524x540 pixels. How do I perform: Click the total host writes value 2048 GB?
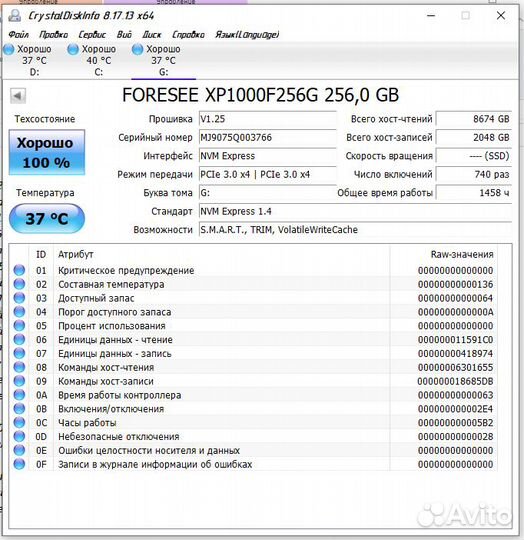coord(474,138)
